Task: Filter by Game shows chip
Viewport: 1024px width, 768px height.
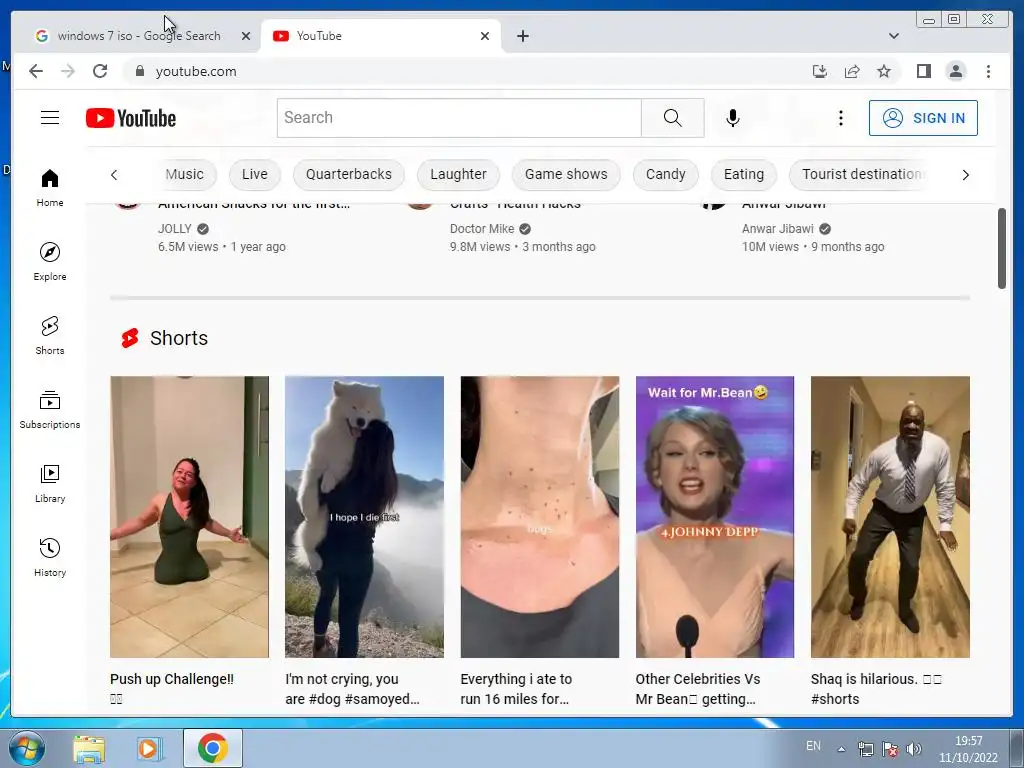Action: click(566, 174)
